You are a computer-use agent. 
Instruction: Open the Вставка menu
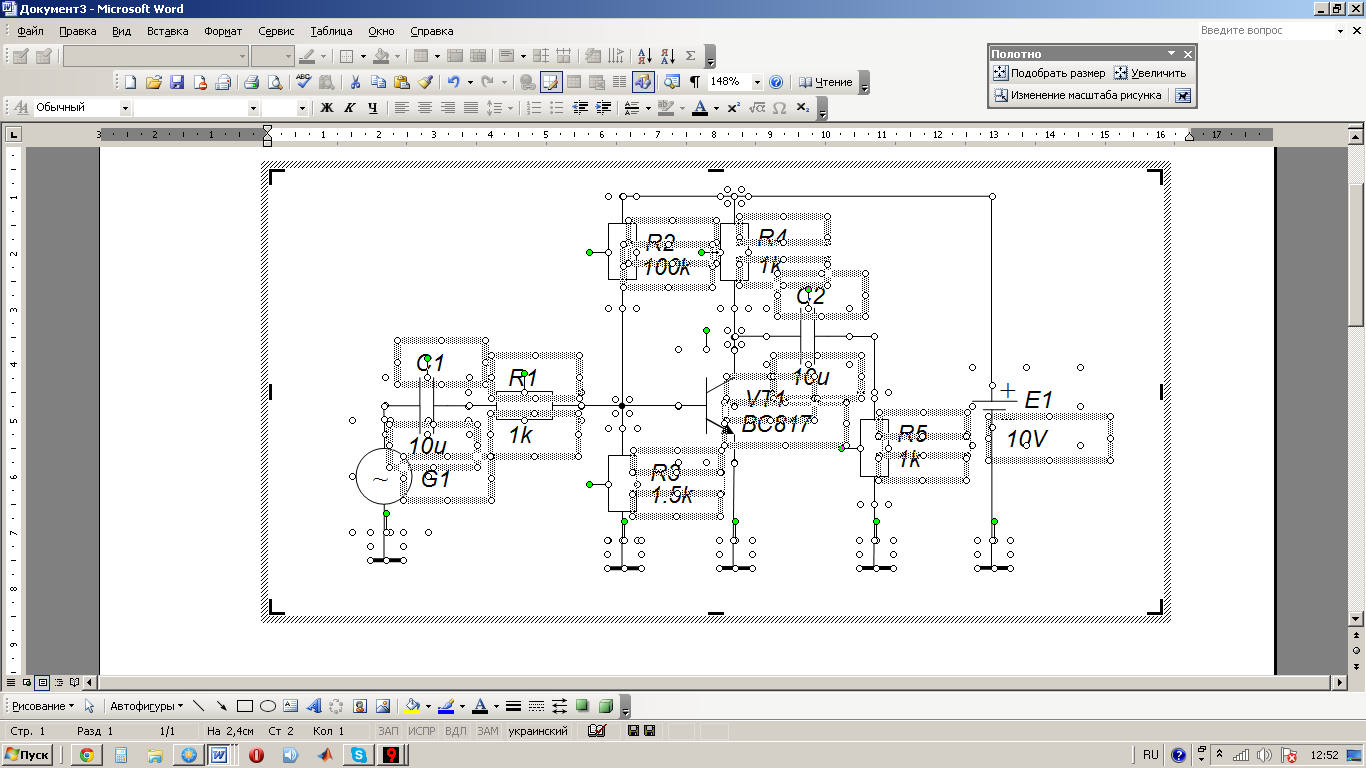pos(167,31)
